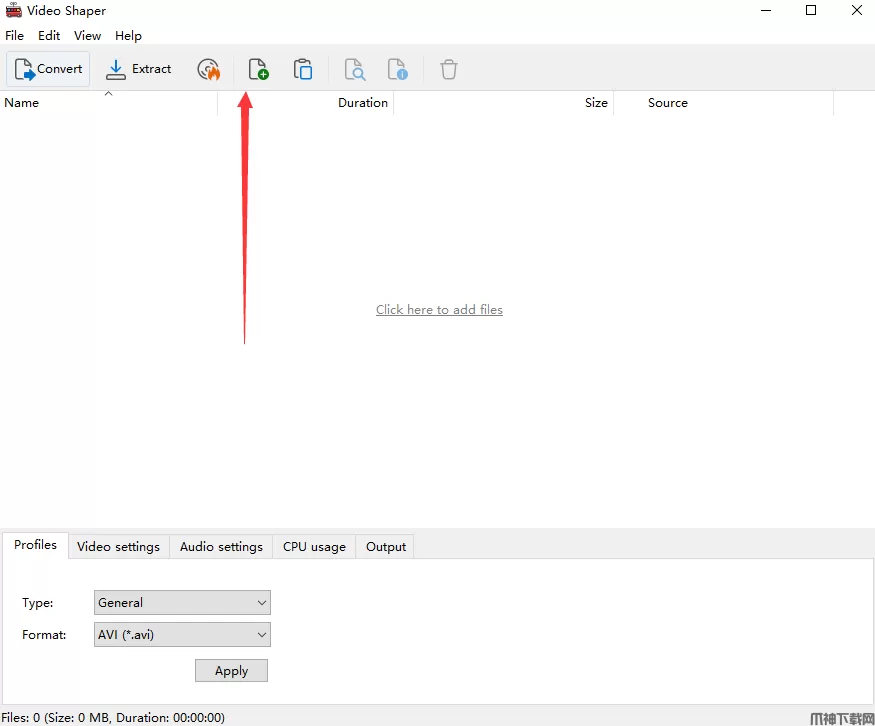Open the File menu
Viewport: 875px width, 726px height.
(15, 36)
